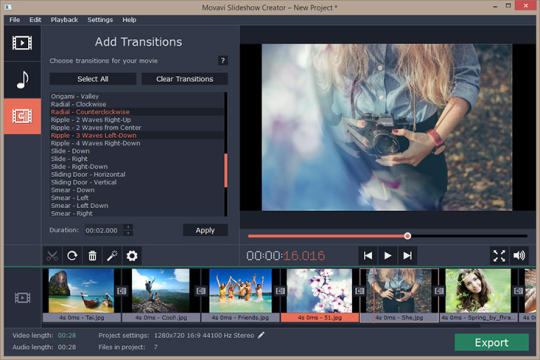Select Ripple - 2 Waves from Center
Image resolution: width=540 pixels, height=360 pixels.
(x=137, y=127)
